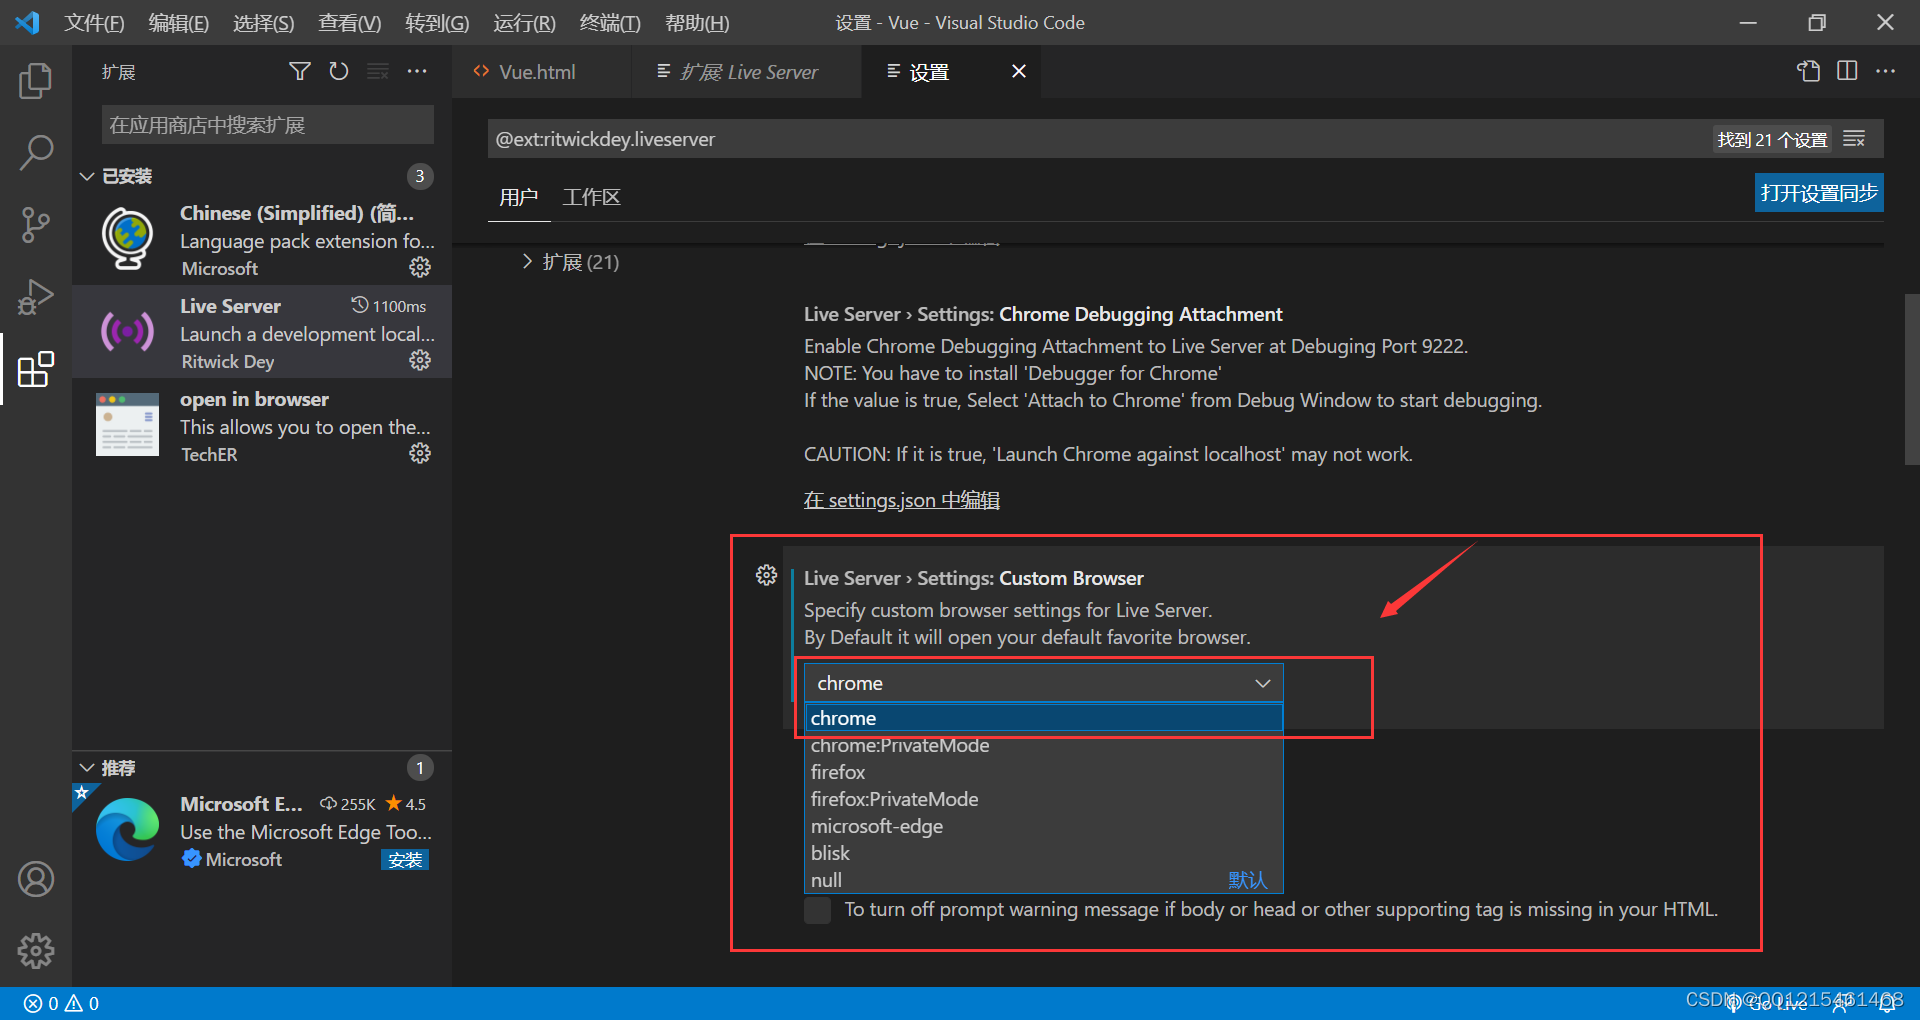The image size is (1920, 1020).
Task: Switch to the 扩展 Live Server tab
Action: pos(747,72)
